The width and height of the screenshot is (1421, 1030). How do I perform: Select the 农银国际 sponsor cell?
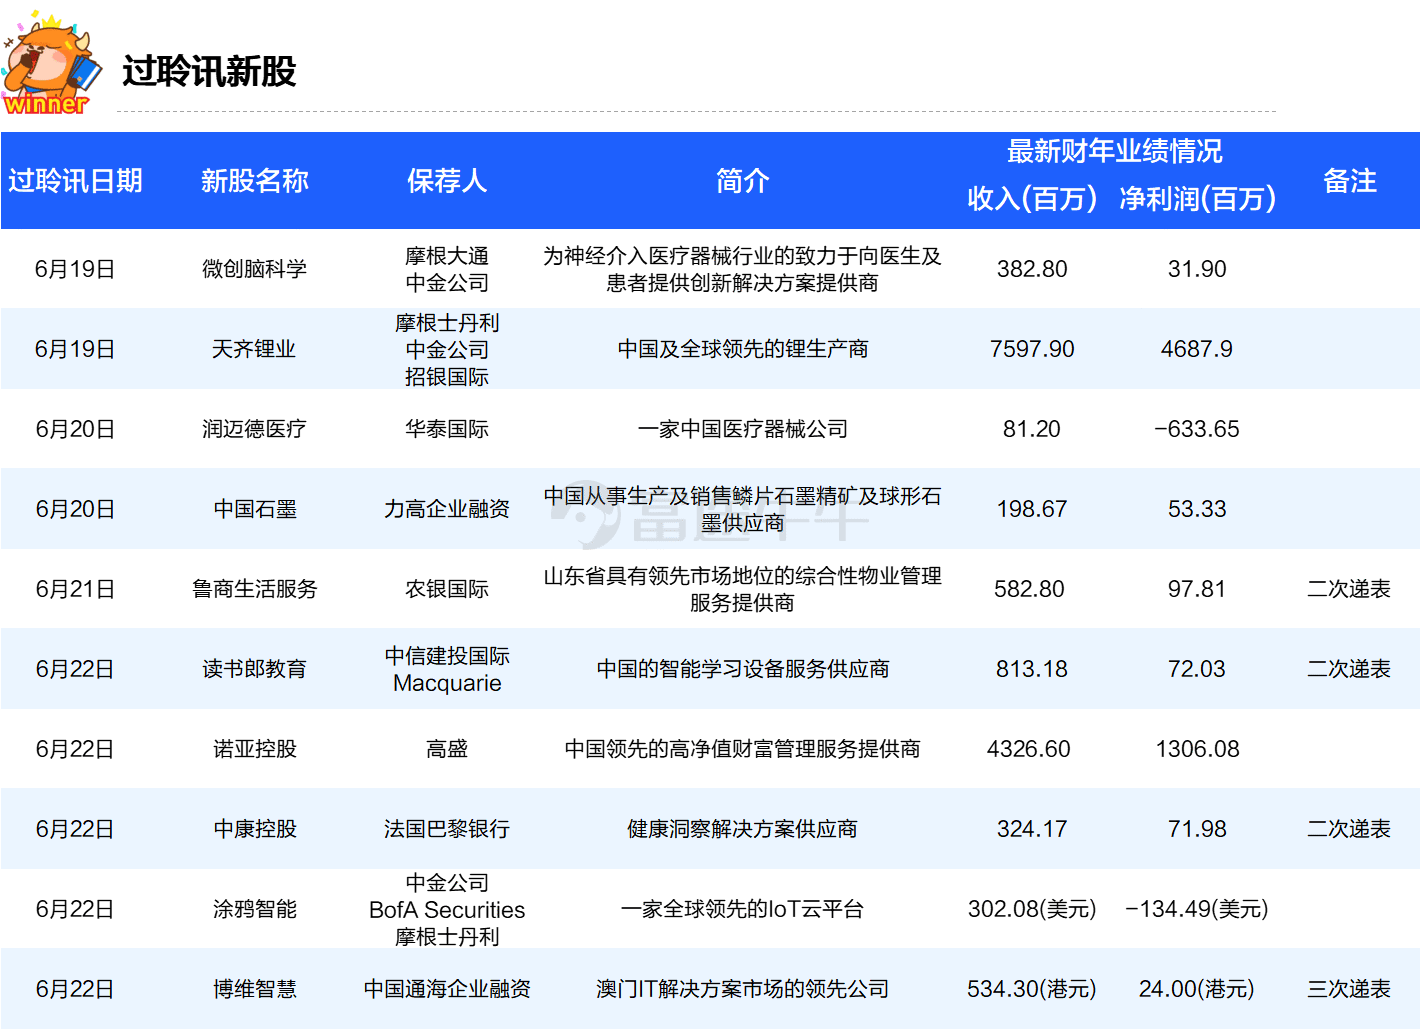pyautogui.click(x=447, y=589)
